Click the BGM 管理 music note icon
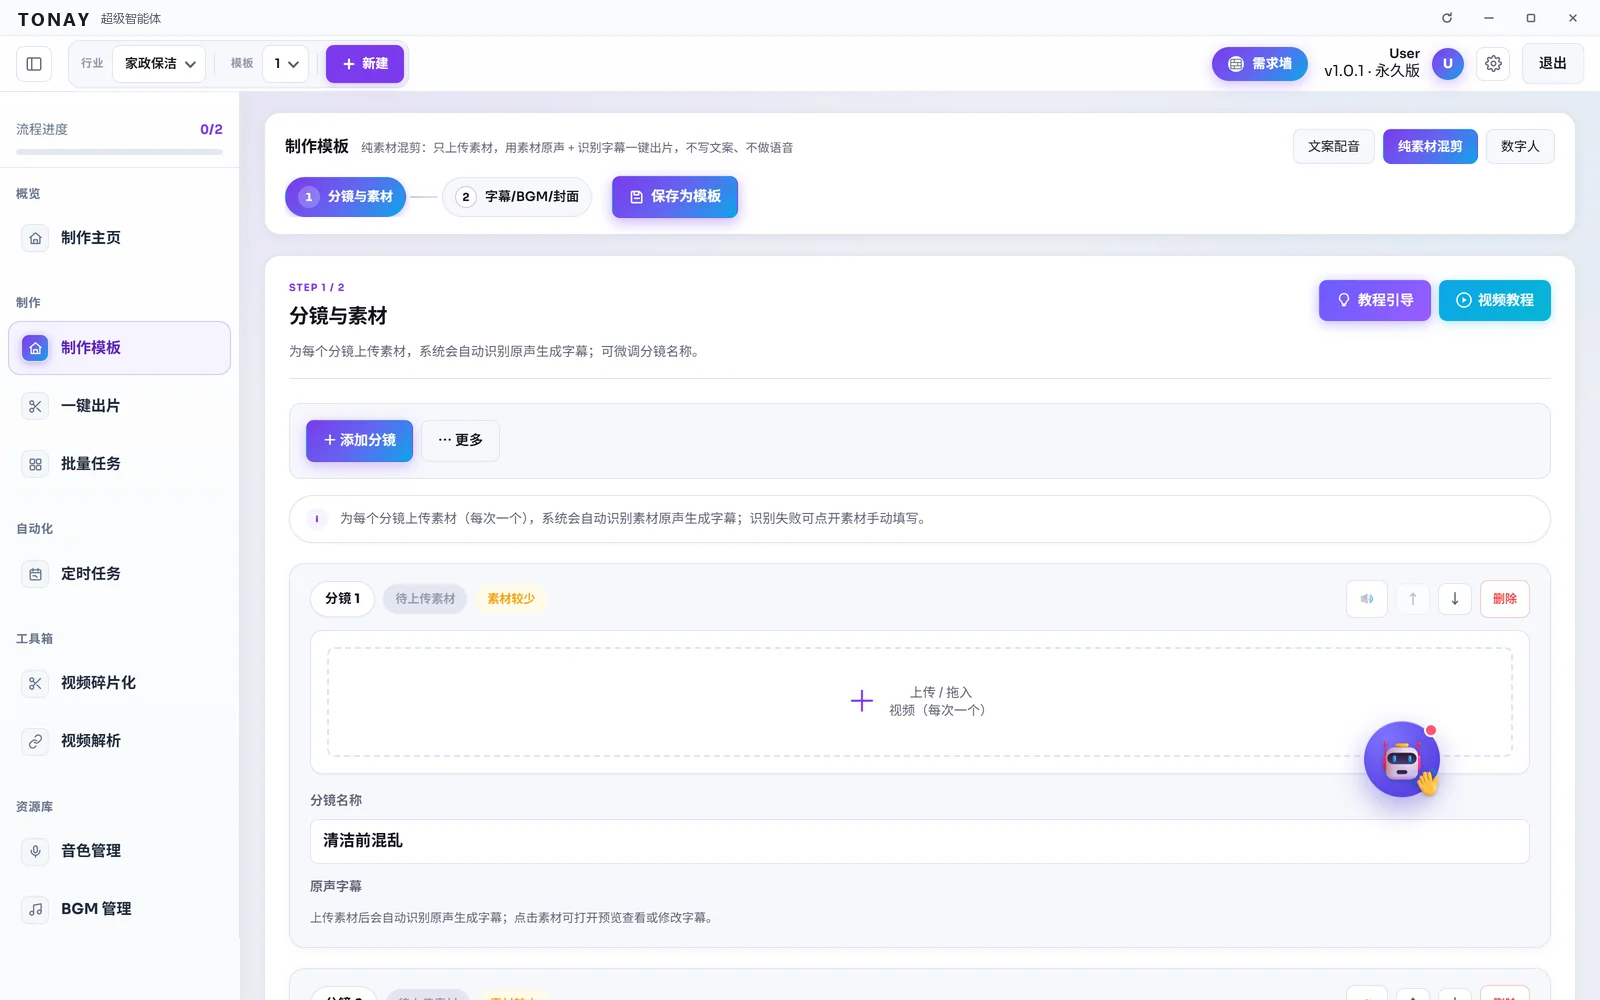This screenshot has width=1600, height=1000. pos(35,909)
